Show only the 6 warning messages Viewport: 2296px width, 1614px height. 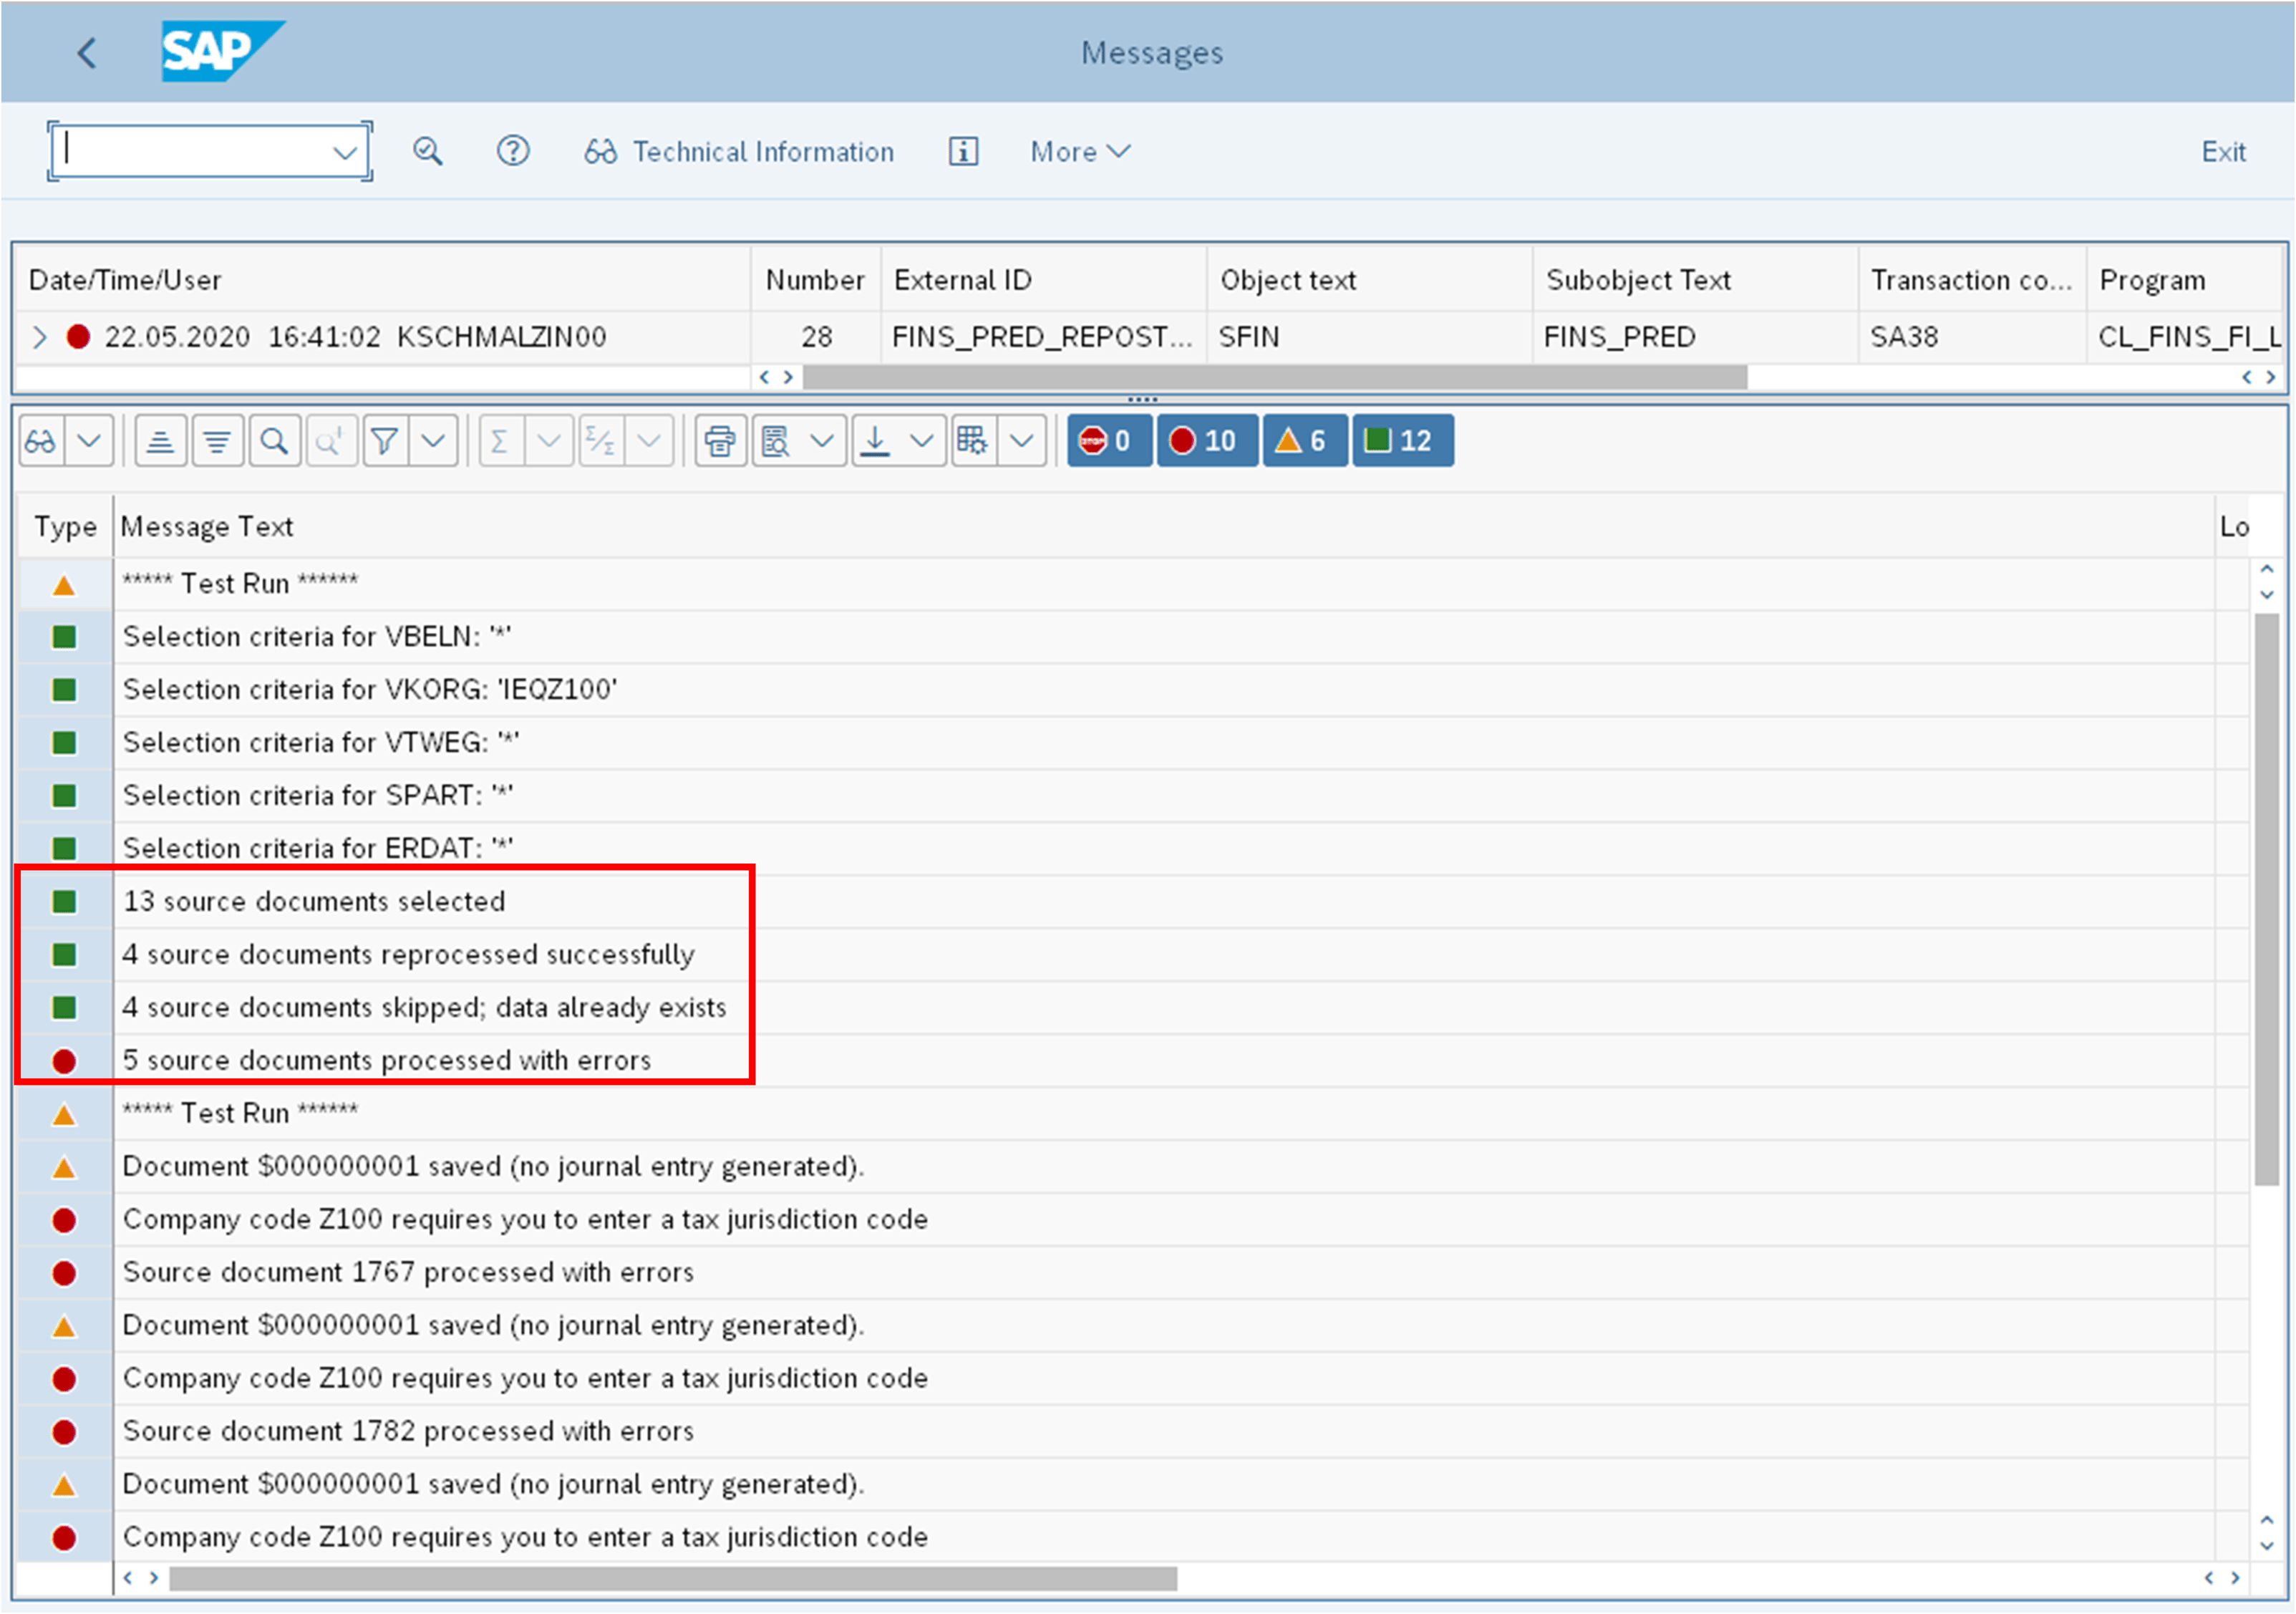point(1304,440)
